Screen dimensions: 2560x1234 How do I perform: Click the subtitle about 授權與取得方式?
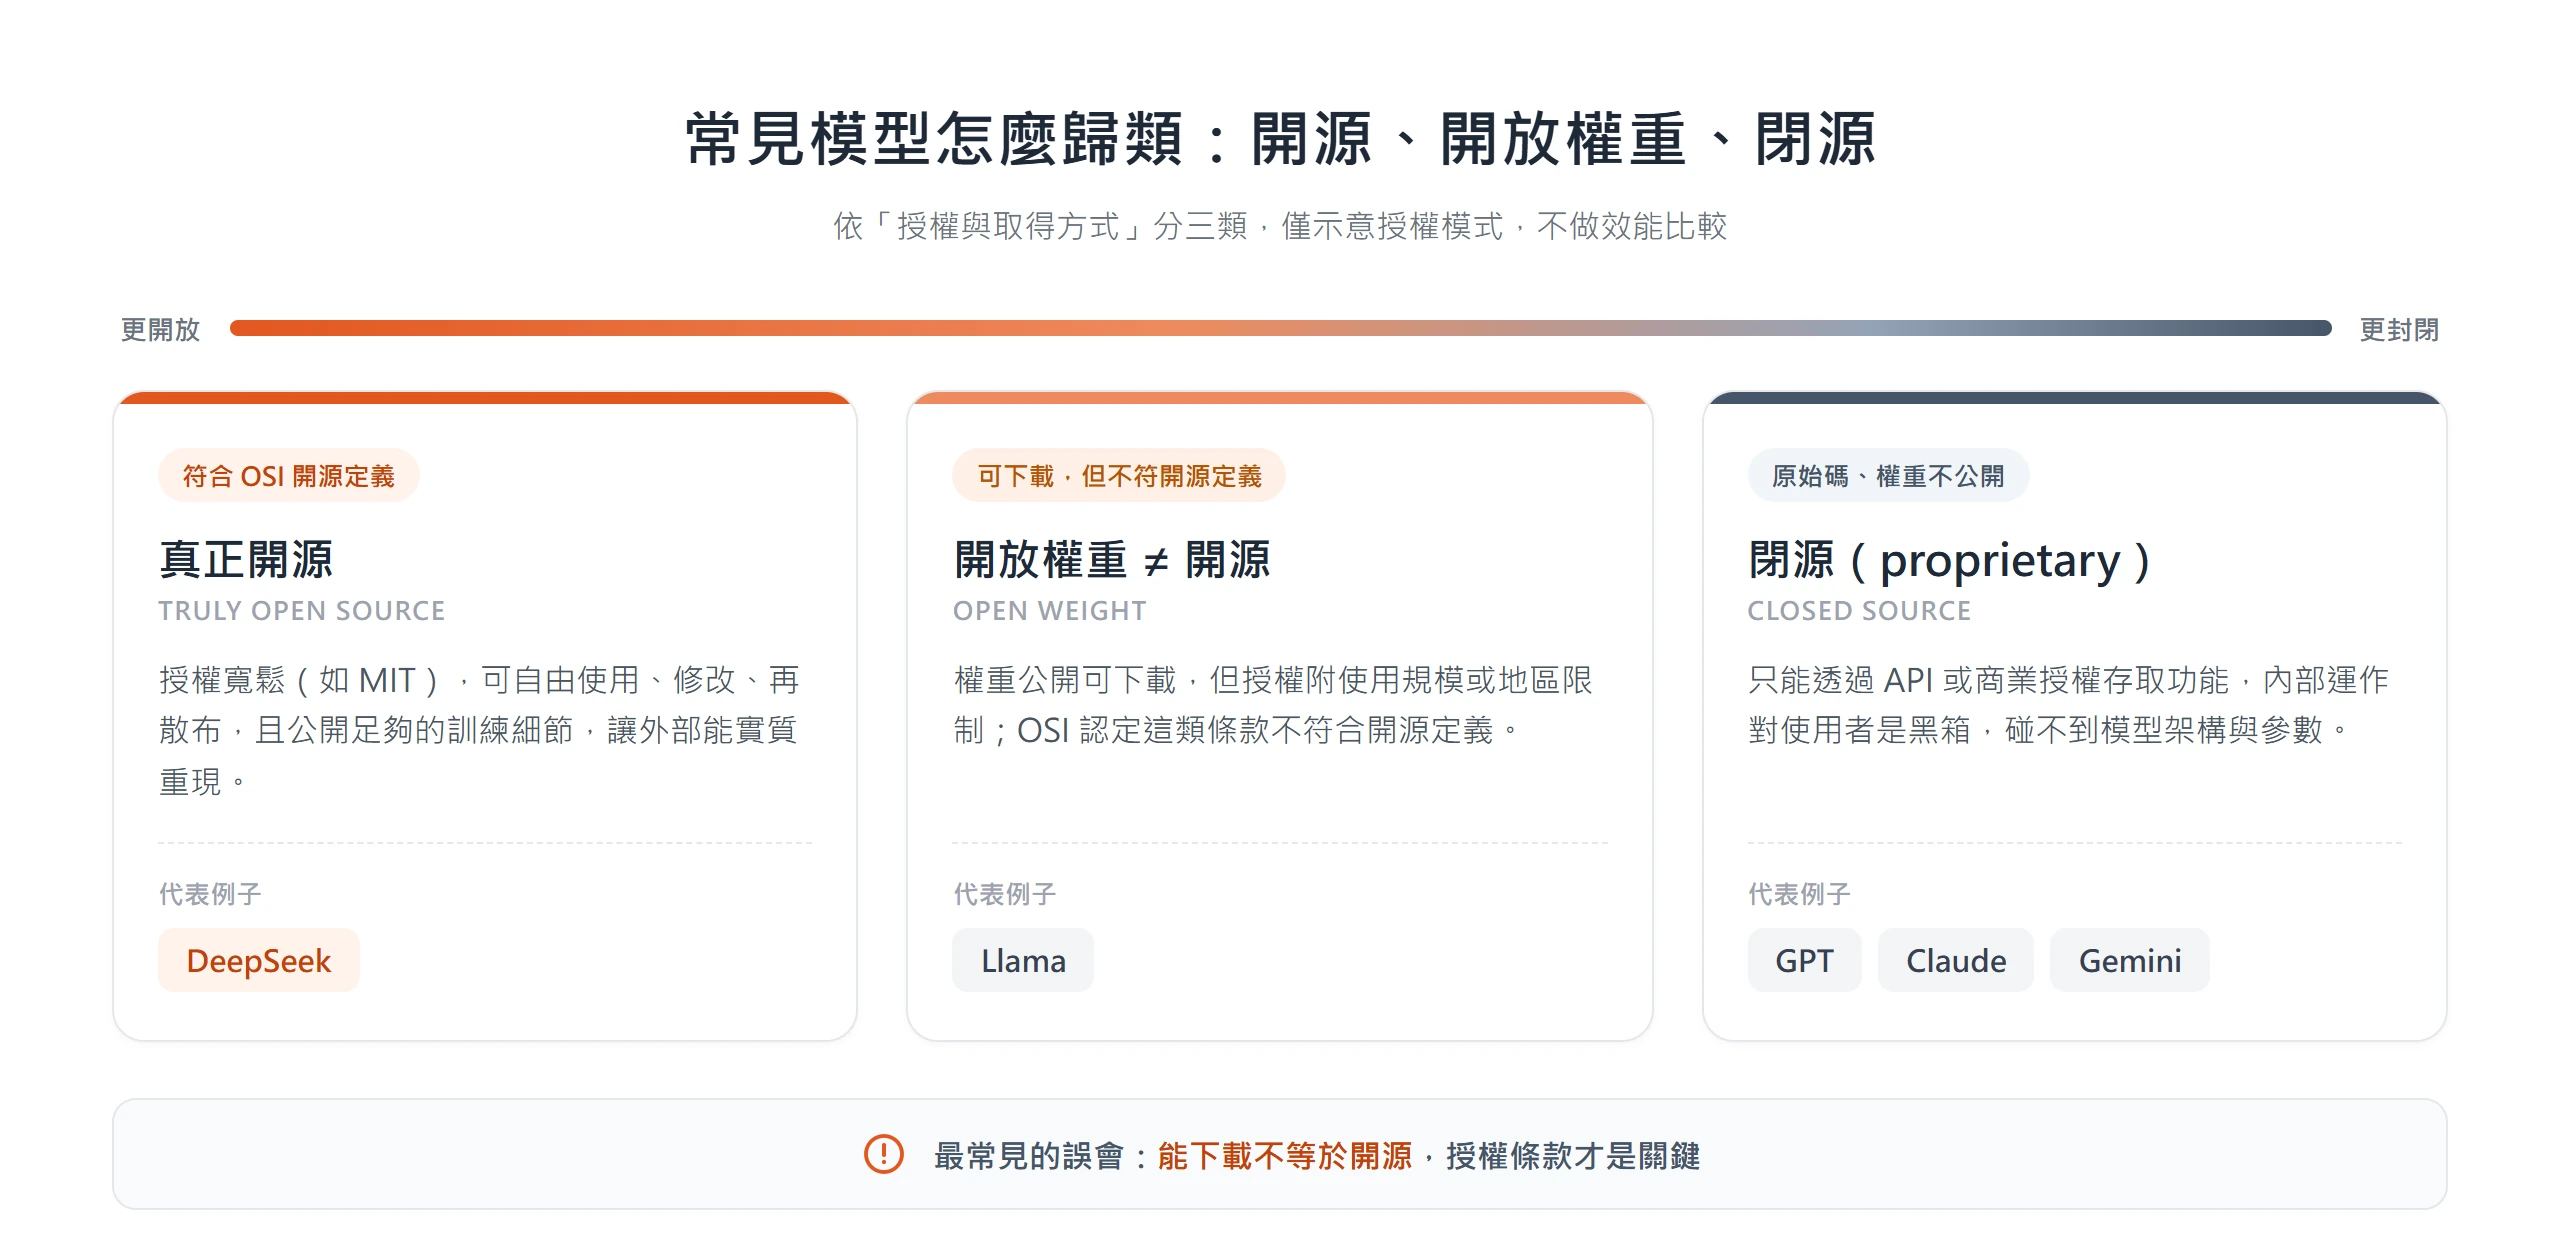[x=1280, y=226]
